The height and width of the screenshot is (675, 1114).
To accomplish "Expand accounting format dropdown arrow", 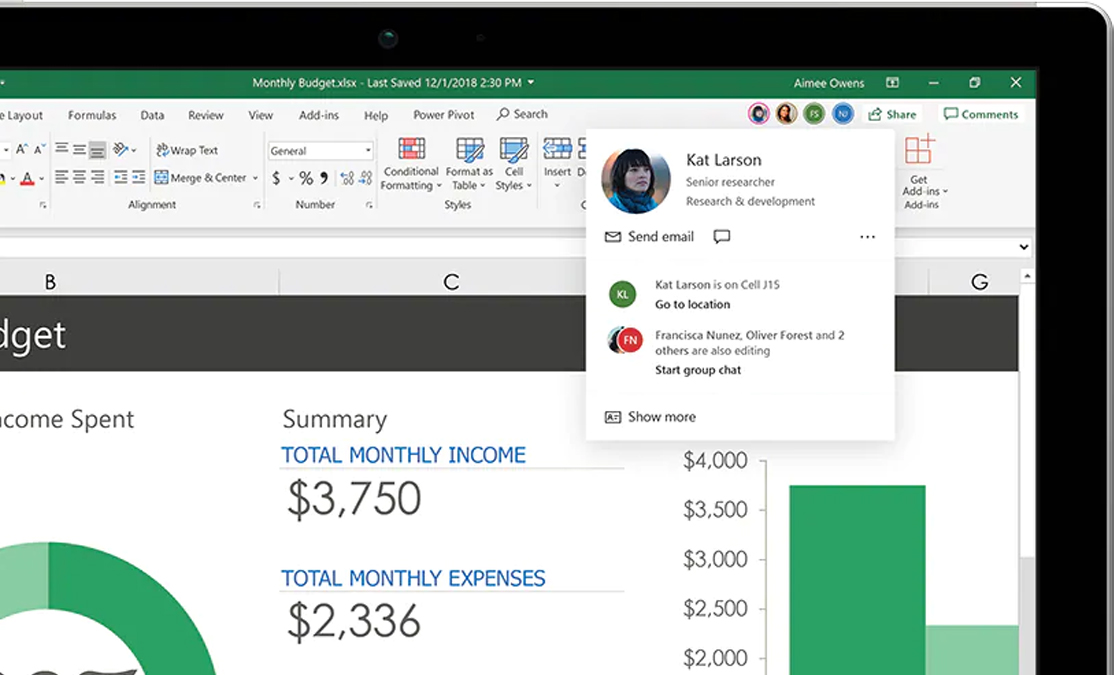I will click(x=291, y=178).
